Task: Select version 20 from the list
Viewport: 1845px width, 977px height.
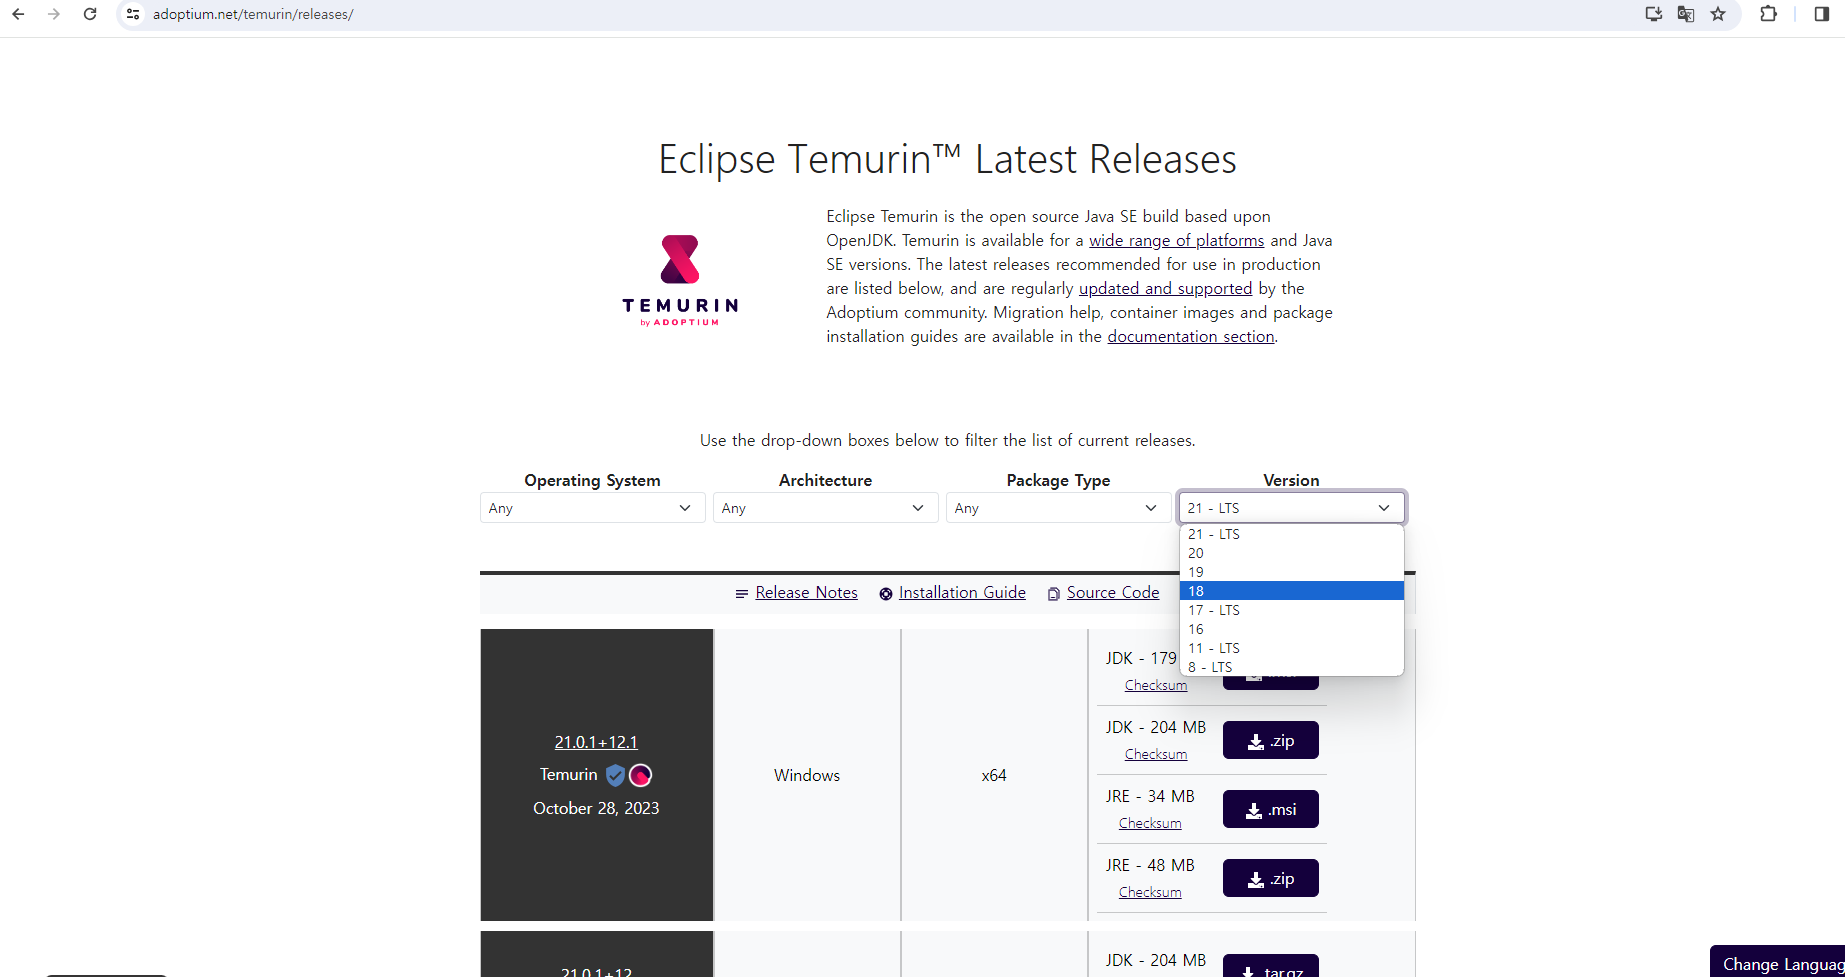Action: [x=1291, y=553]
